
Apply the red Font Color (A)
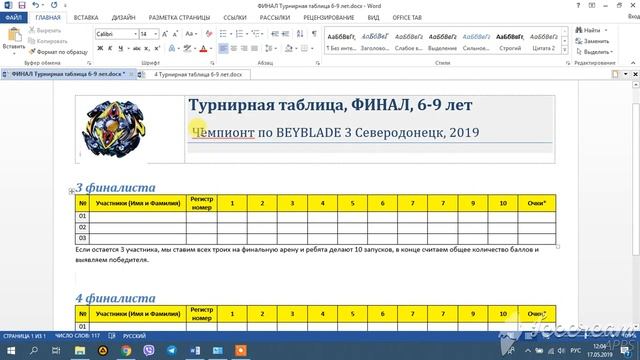203,49
